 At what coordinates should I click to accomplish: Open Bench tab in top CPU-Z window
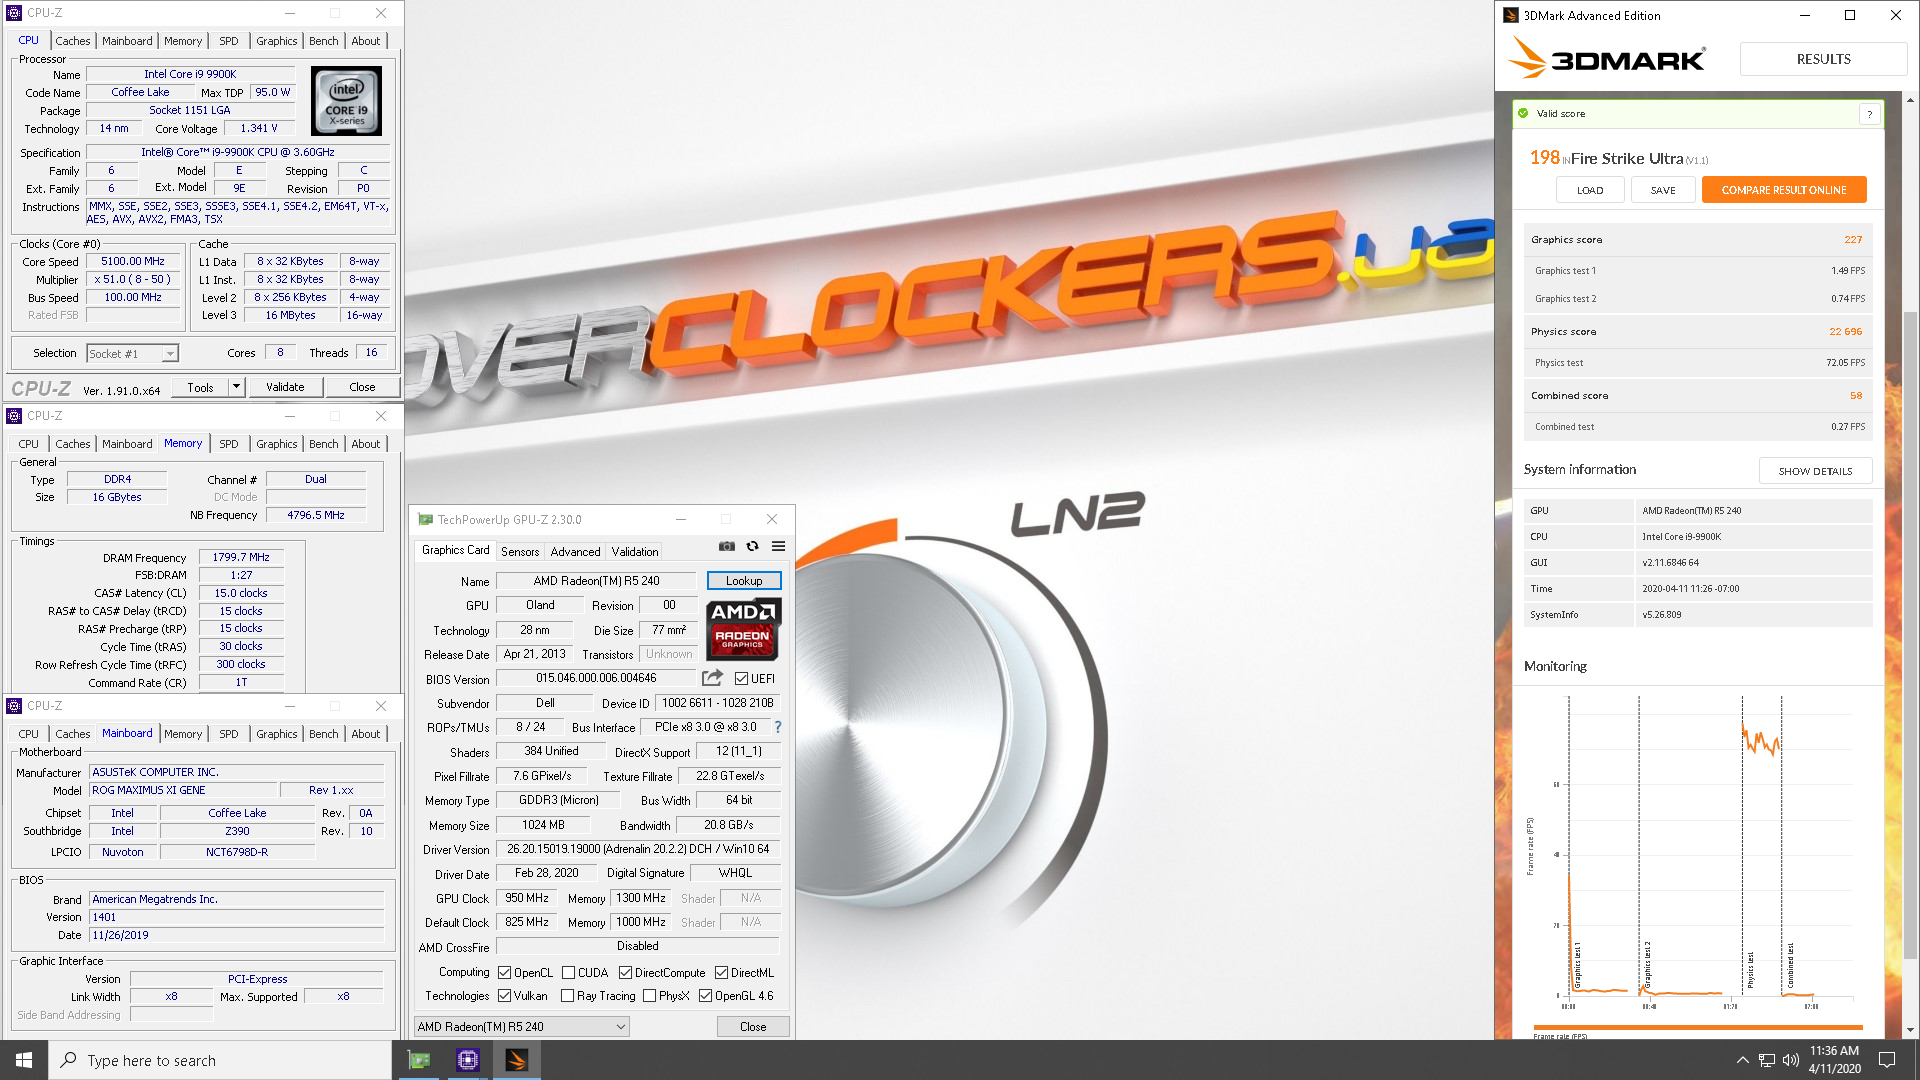pyautogui.click(x=323, y=41)
